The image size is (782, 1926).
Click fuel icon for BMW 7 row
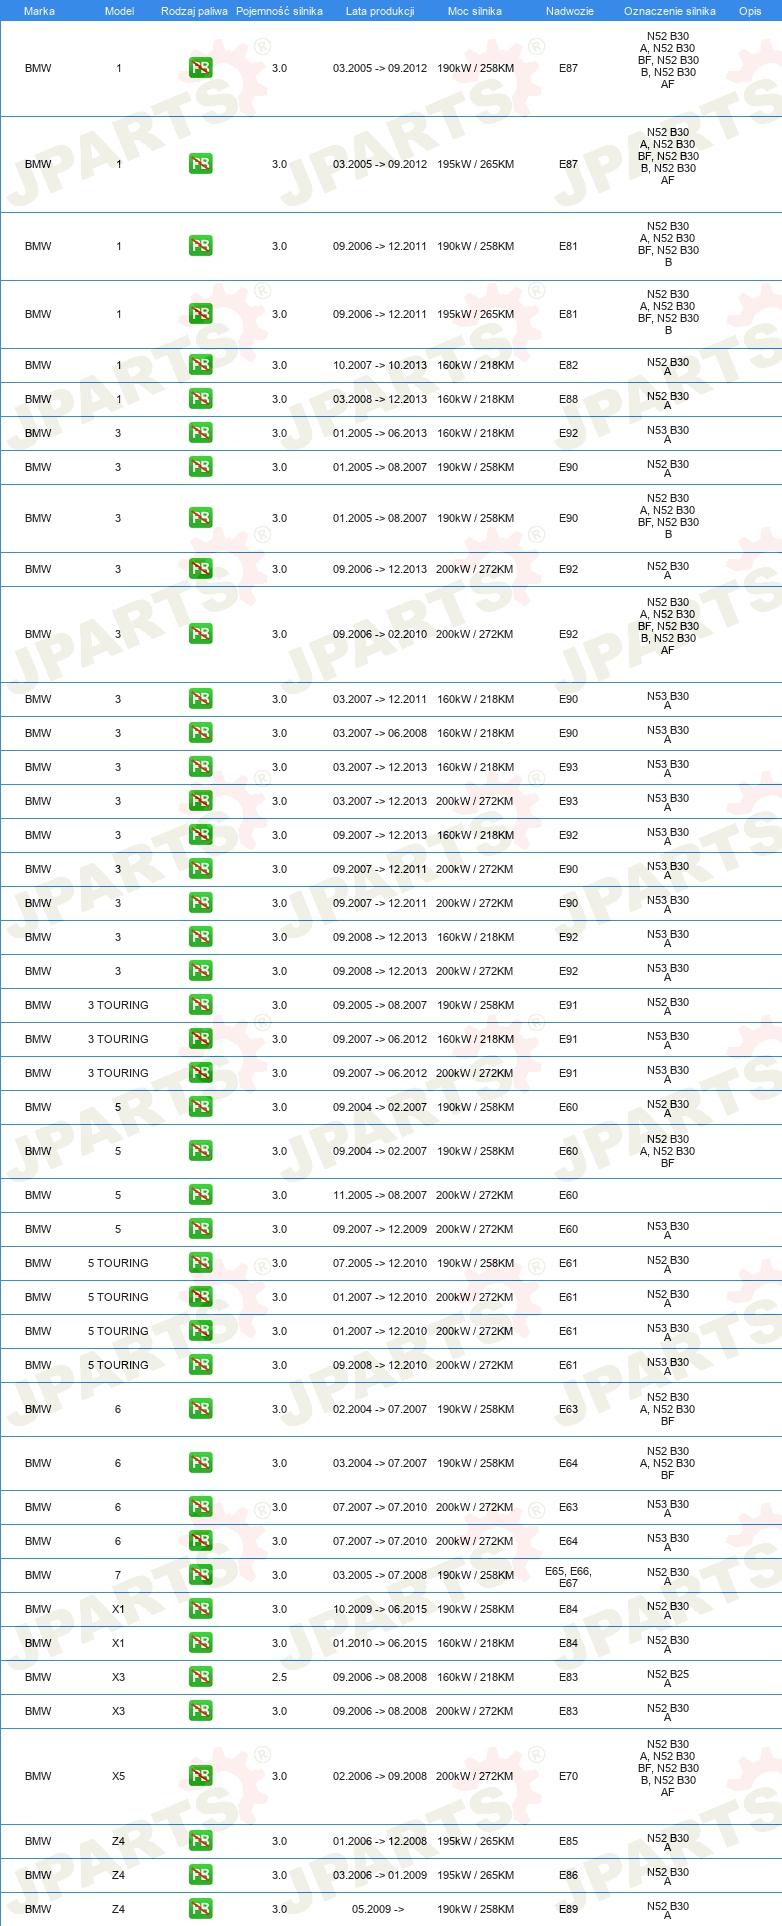pyautogui.click(x=200, y=1575)
